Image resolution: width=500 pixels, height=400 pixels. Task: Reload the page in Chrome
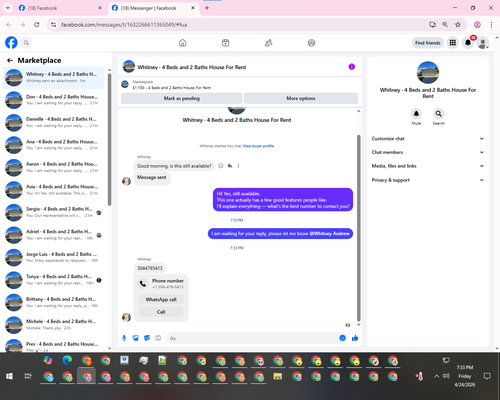point(37,25)
